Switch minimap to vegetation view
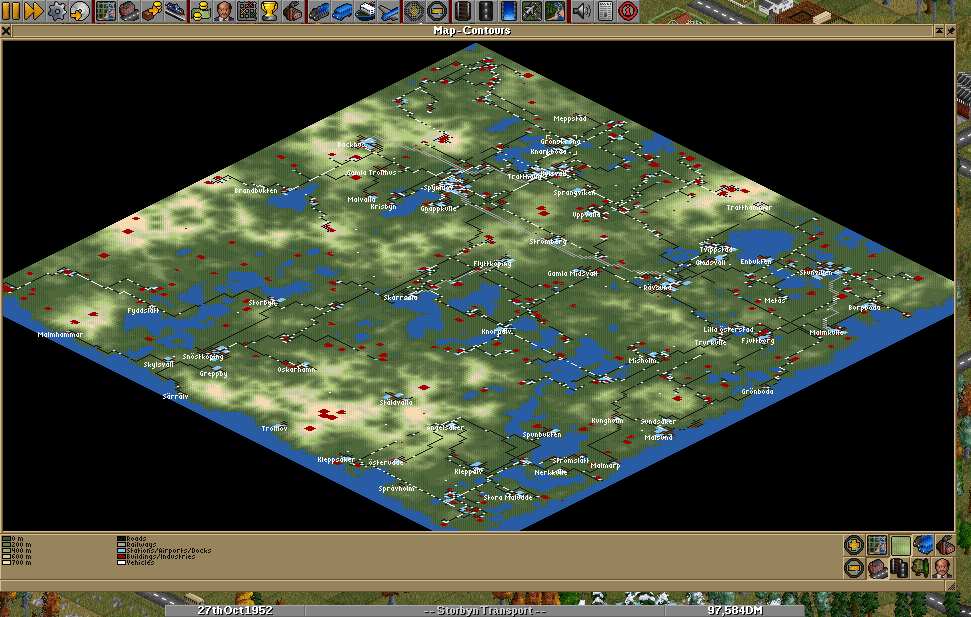The height and width of the screenshot is (617, 971). [x=922, y=568]
